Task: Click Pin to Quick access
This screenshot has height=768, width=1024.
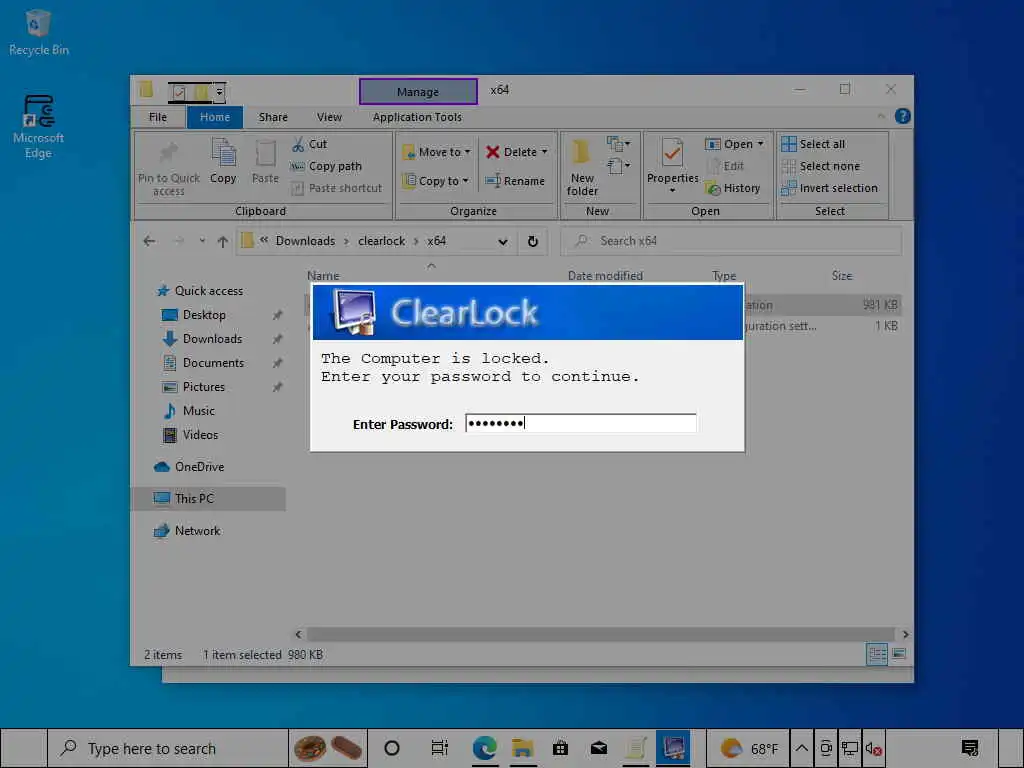Action: tap(168, 168)
